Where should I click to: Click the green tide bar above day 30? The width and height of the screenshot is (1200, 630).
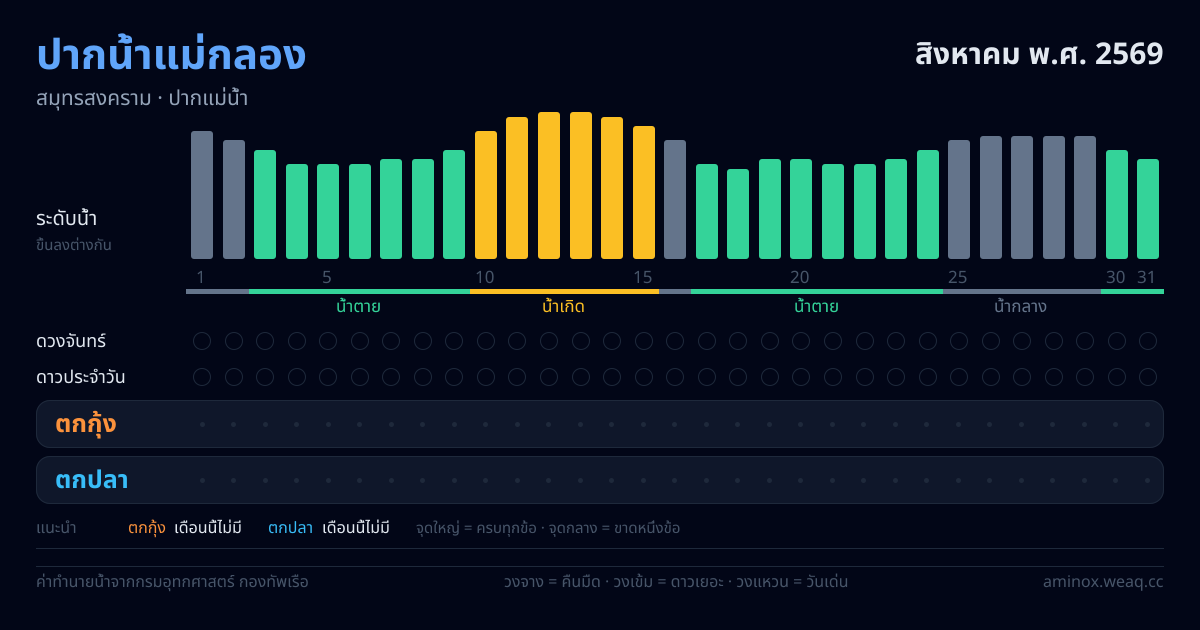point(1117,204)
